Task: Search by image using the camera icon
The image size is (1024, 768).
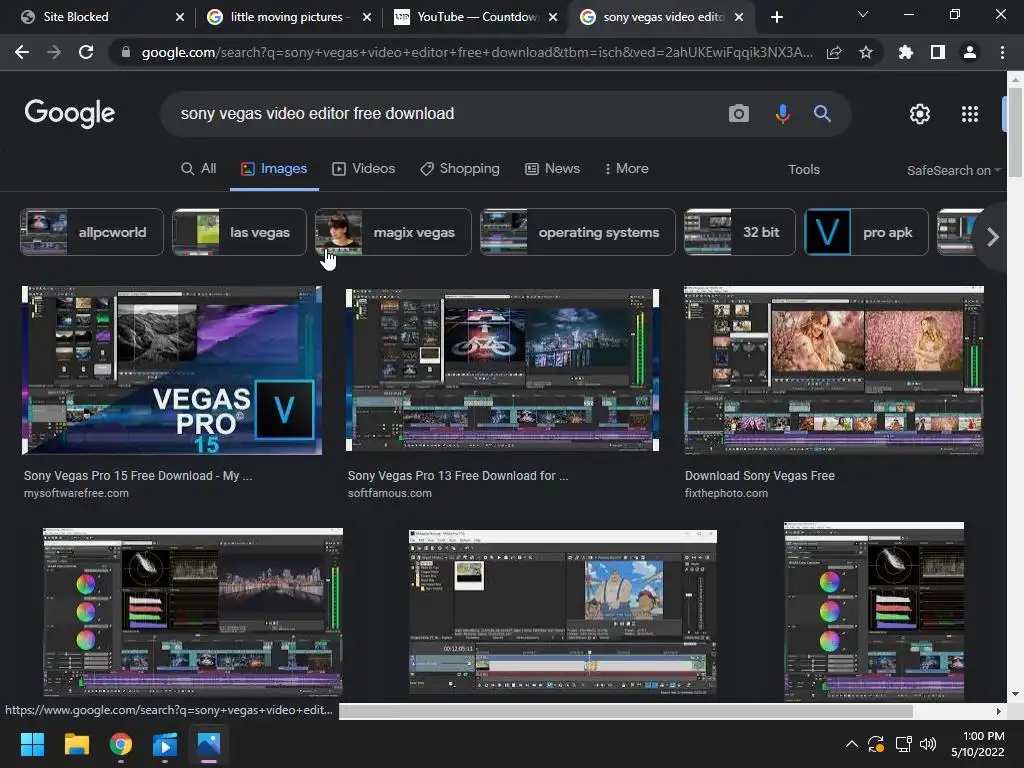Action: [739, 114]
